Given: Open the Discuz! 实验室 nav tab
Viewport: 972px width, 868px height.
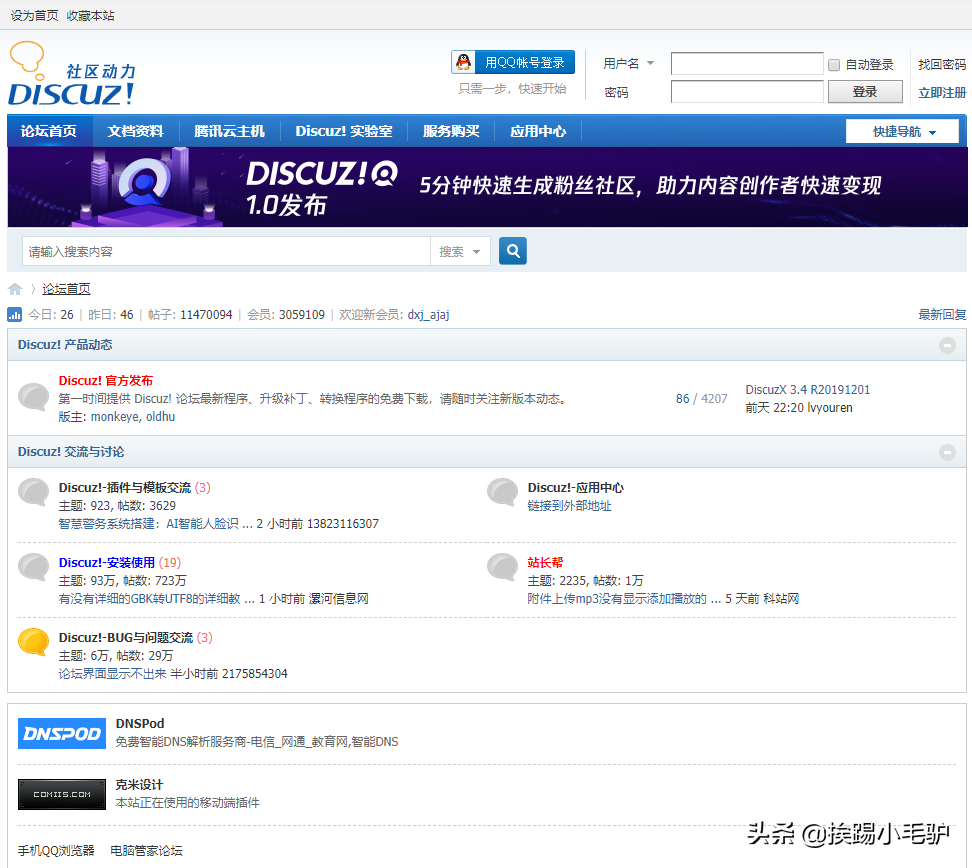Looking at the screenshot, I should [x=344, y=131].
